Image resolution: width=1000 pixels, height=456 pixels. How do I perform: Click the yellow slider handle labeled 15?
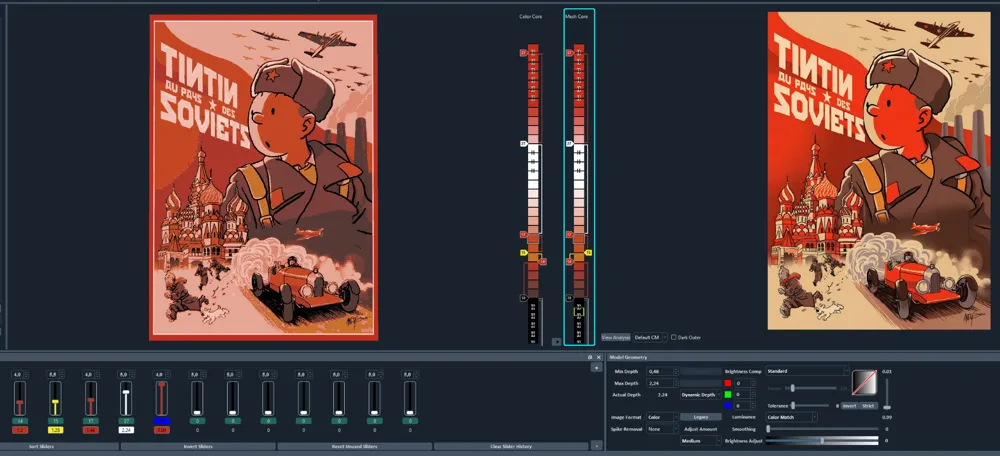click(55, 402)
